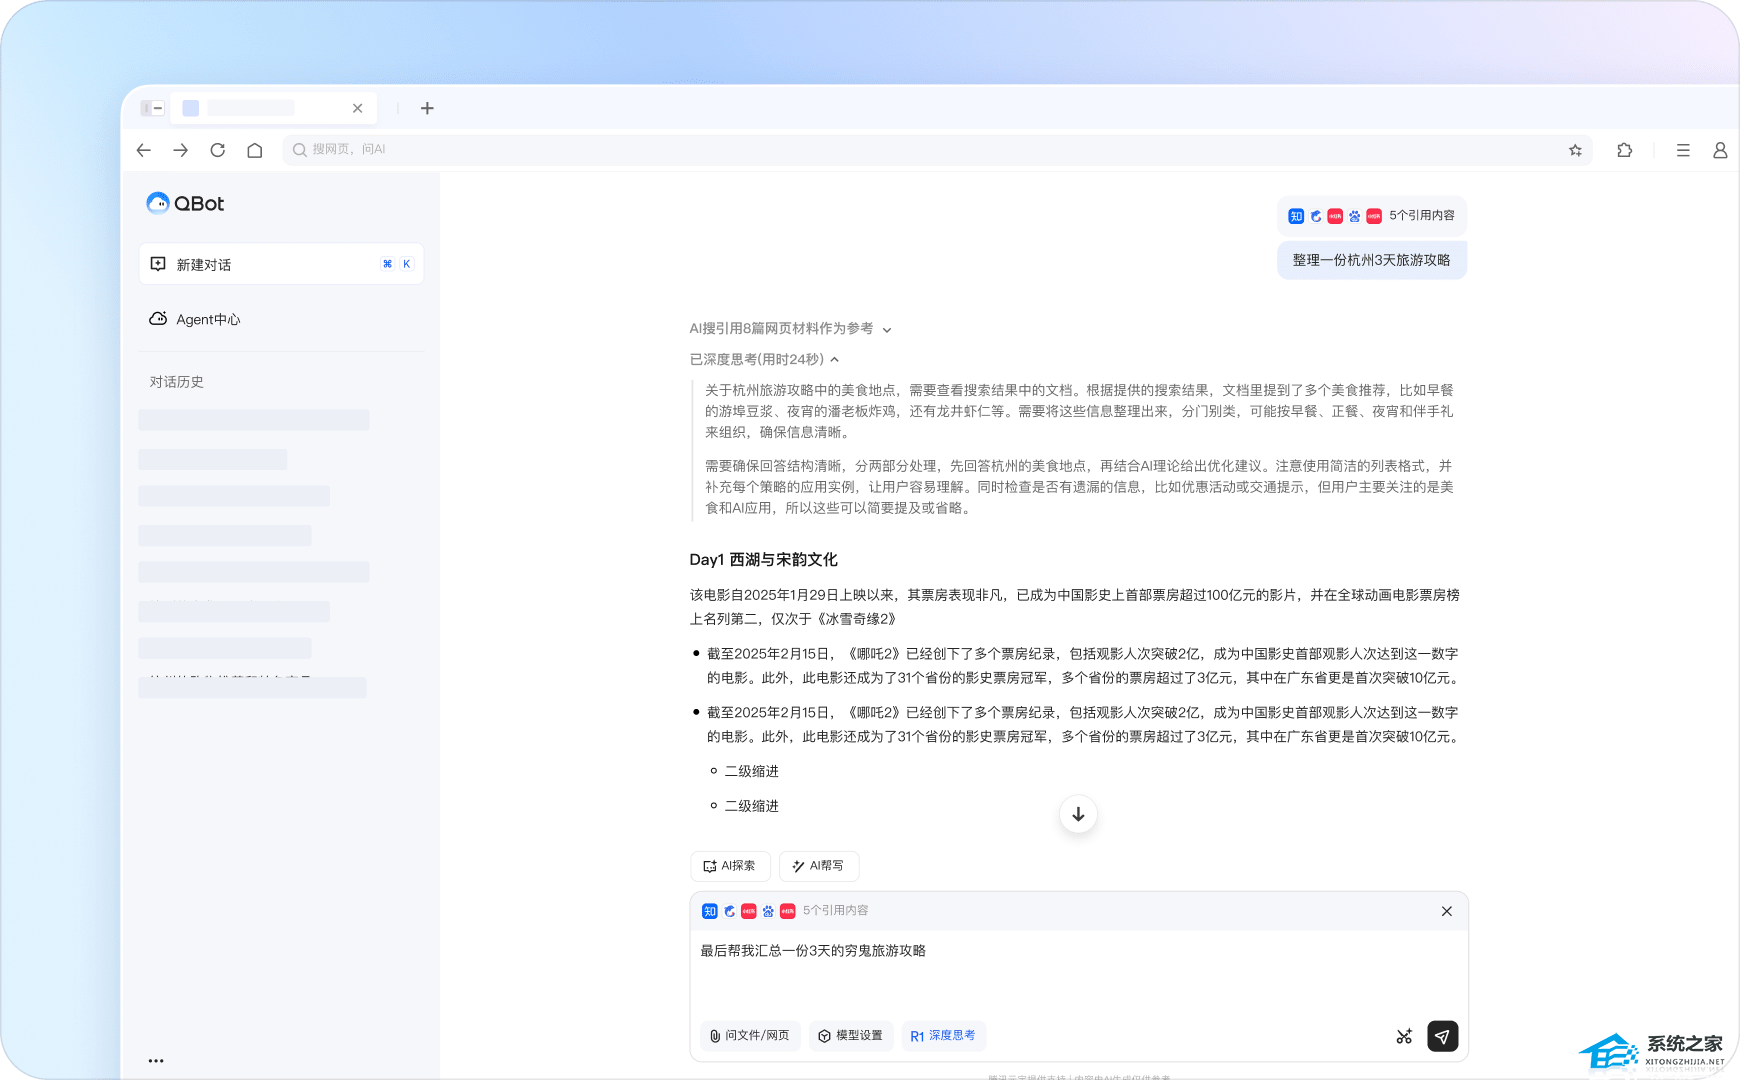Focus the chat message text input
The image size is (1740, 1080).
(x=1078, y=970)
